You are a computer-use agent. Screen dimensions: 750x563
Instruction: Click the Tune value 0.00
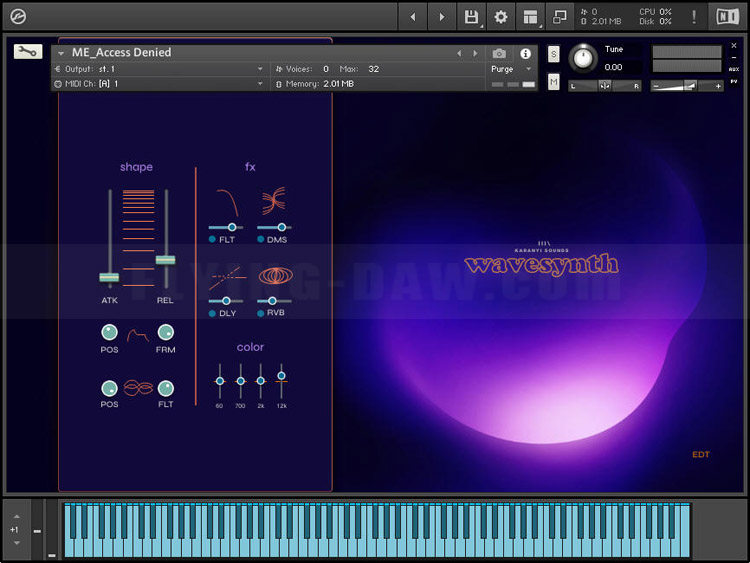tap(613, 67)
